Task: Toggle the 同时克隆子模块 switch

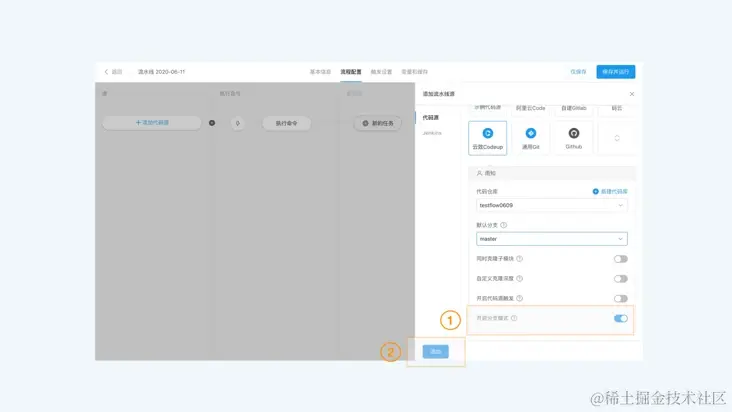Action: tap(620, 259)
